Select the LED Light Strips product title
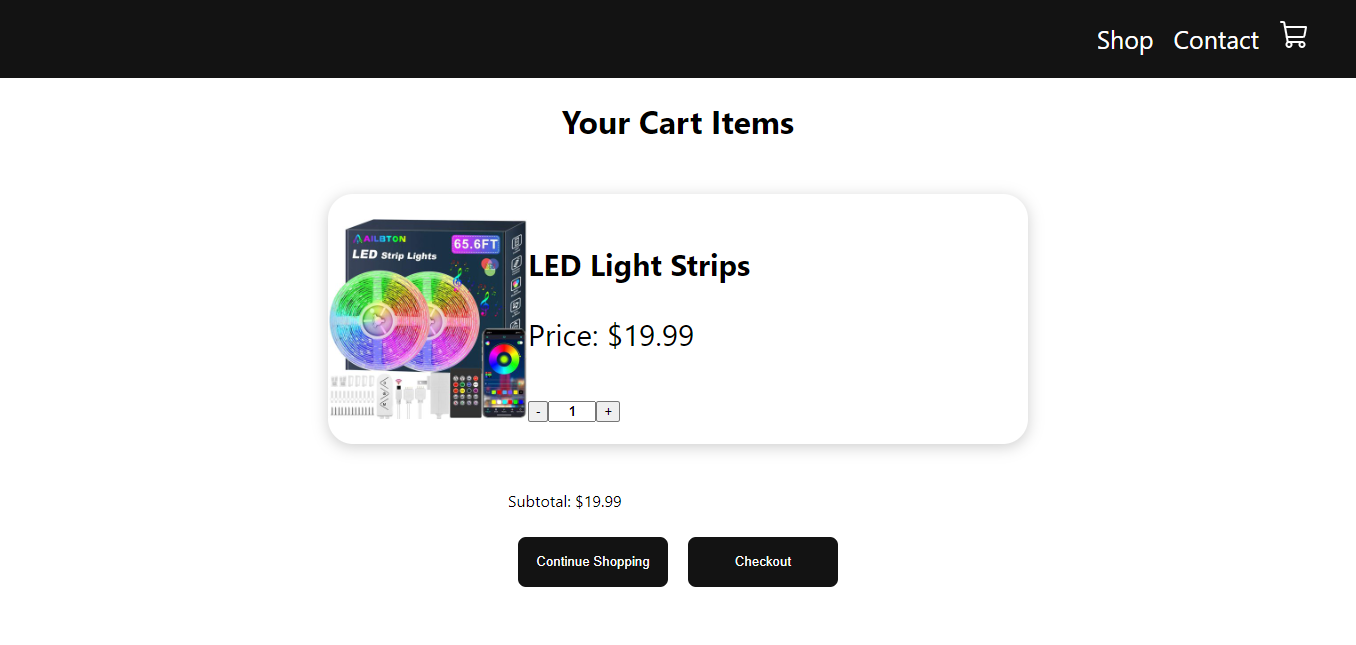Image resolution: width=1356 pixels, height=645 pixels. [639, 266]
